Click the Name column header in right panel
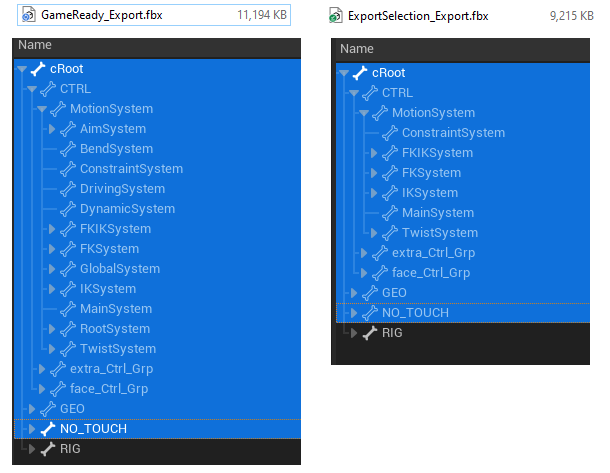 coord(357,49)
